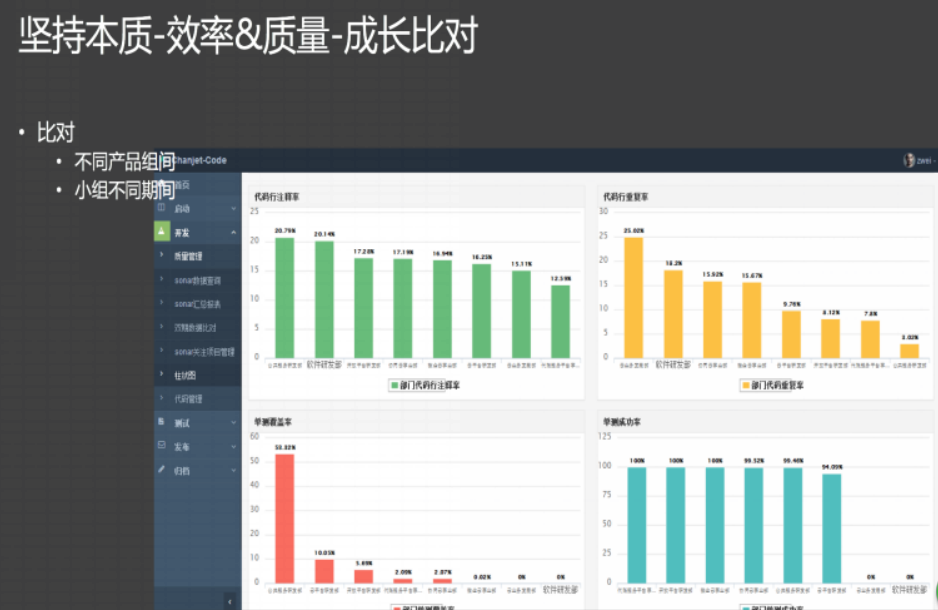
Task: Click the arrow icon beside 柱状图
Action: click(x=162, y=374)
